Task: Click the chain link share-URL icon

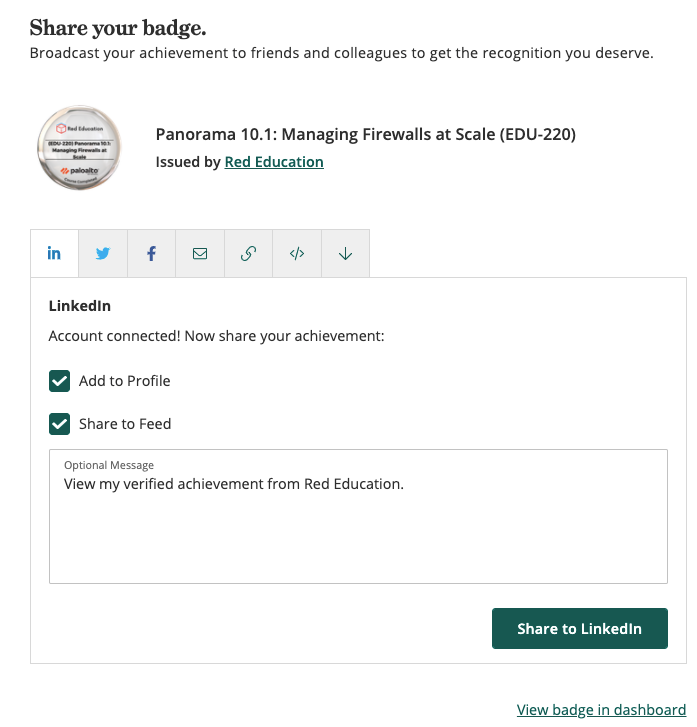Action: pos(248,254)
